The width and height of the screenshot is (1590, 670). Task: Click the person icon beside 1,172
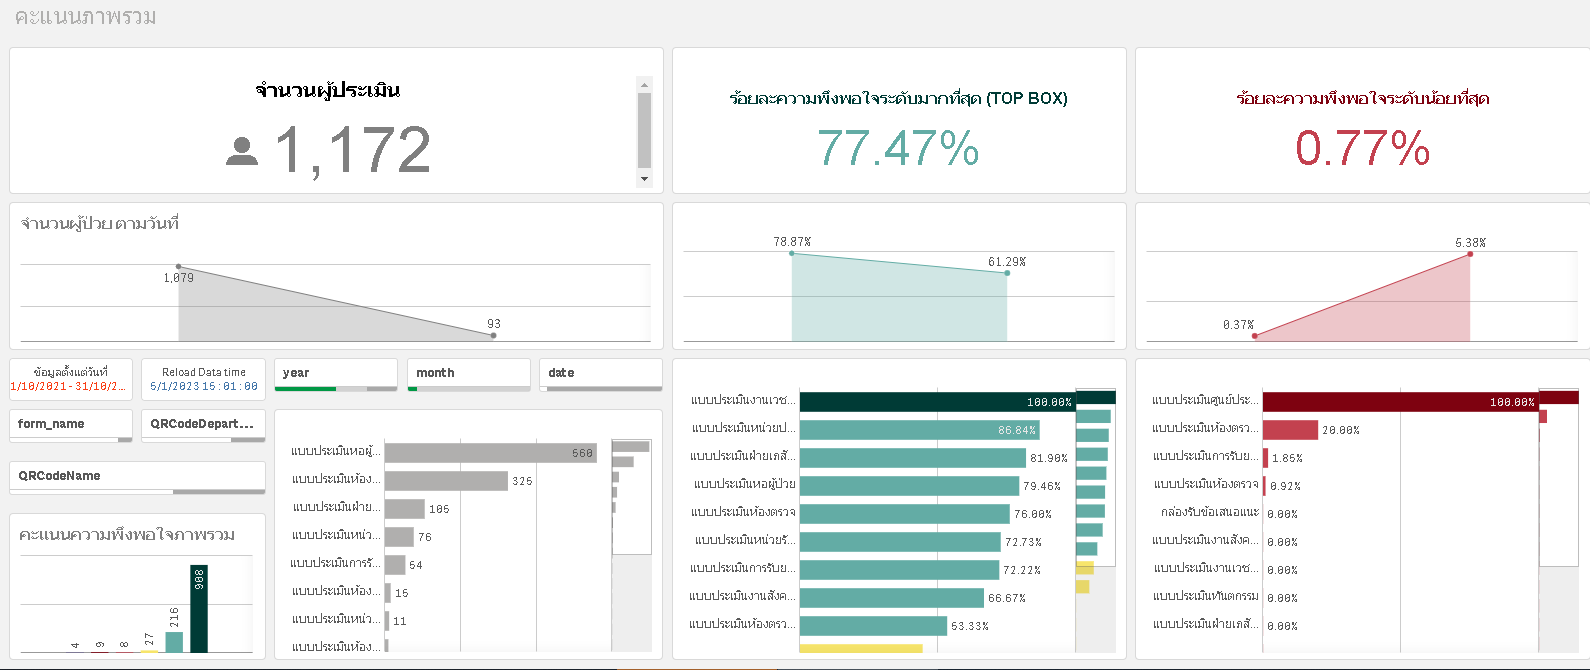242,151
